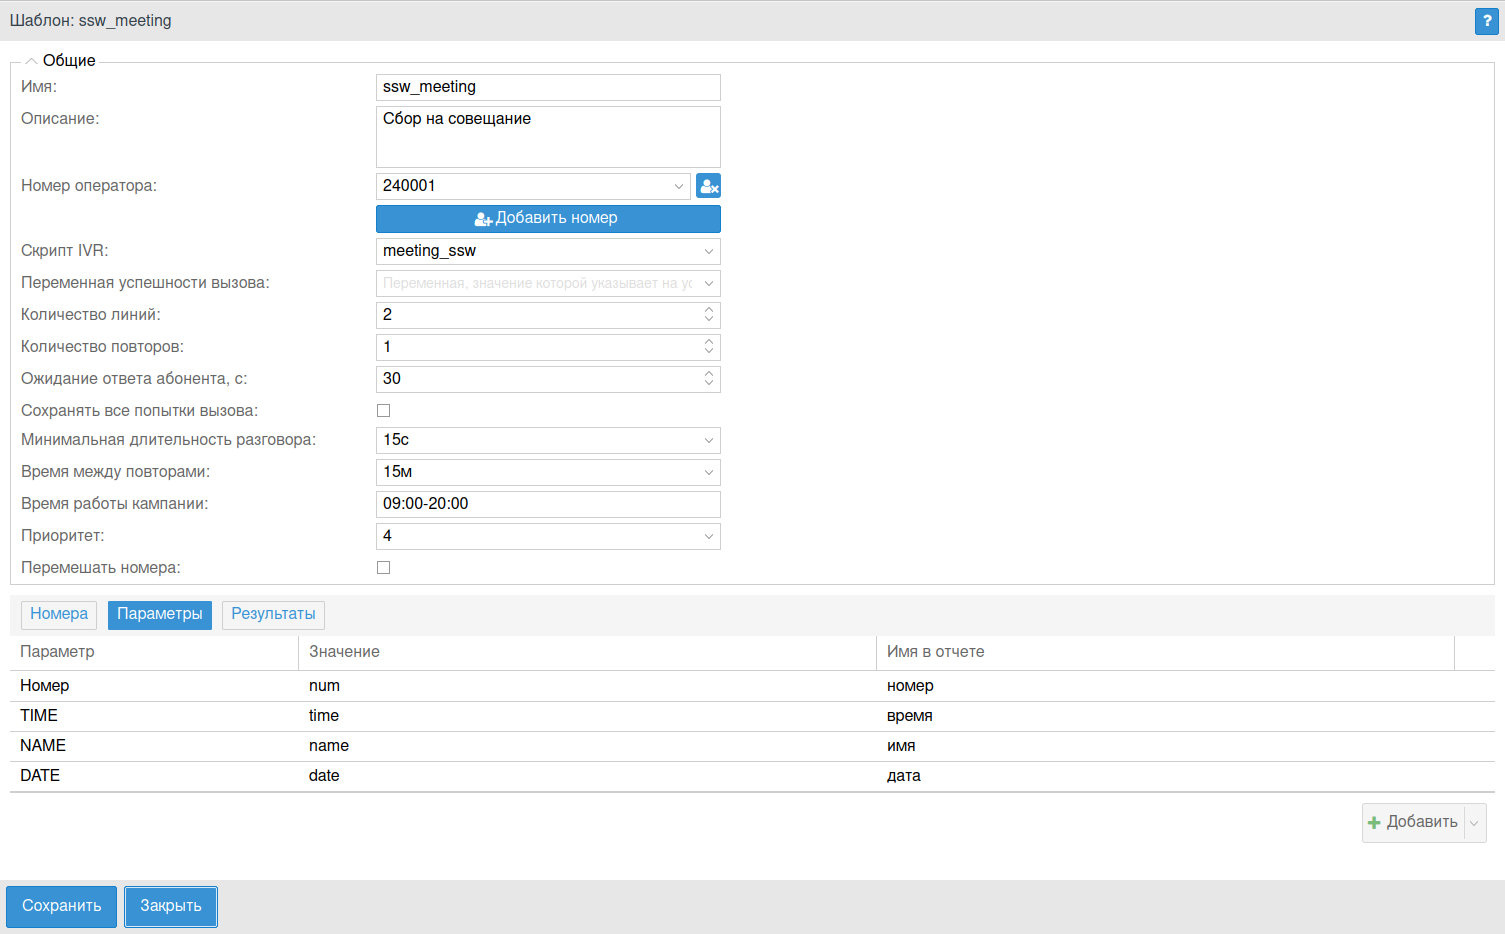Open the Скрипт IVR dropdown

(x=548, y=251)
